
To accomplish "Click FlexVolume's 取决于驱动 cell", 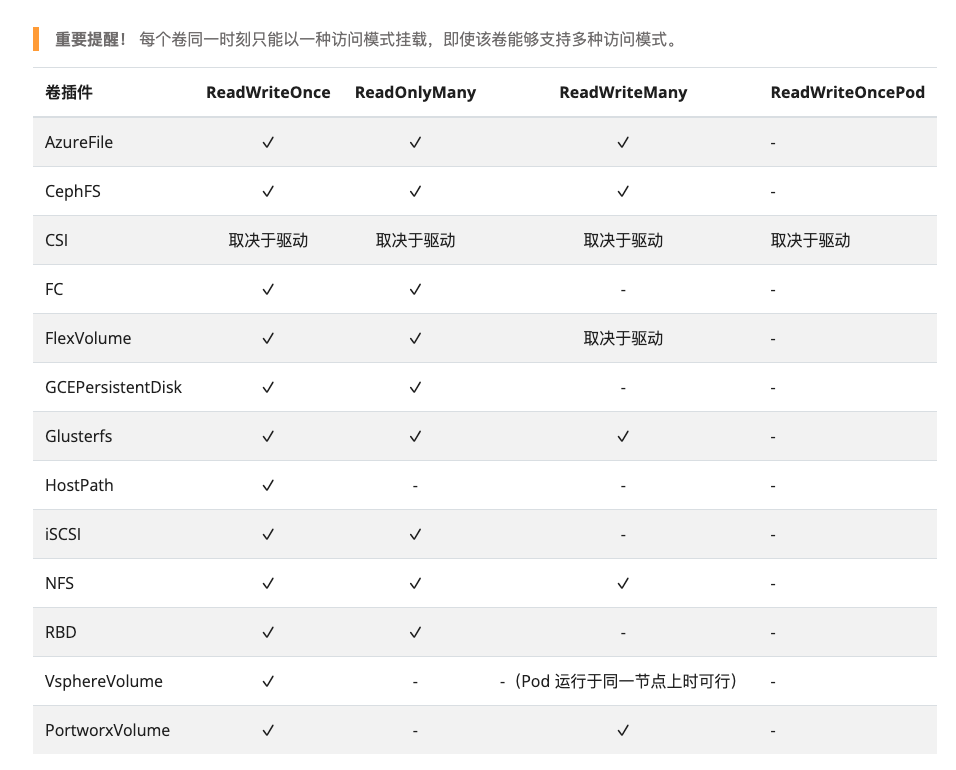I will point(623,339).
